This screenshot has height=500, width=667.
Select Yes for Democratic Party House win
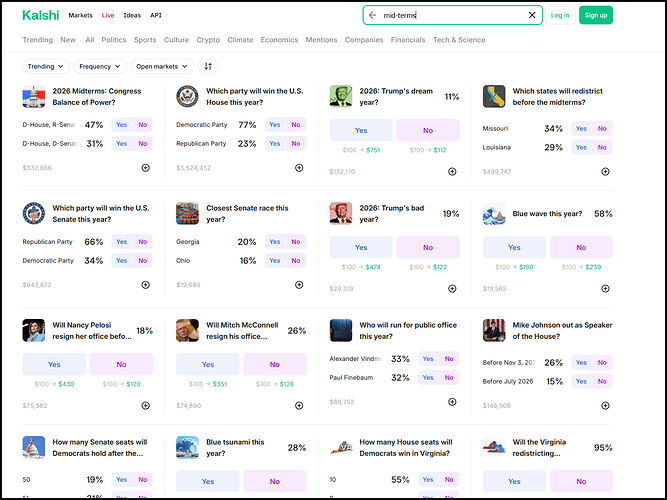coord(275,125)
